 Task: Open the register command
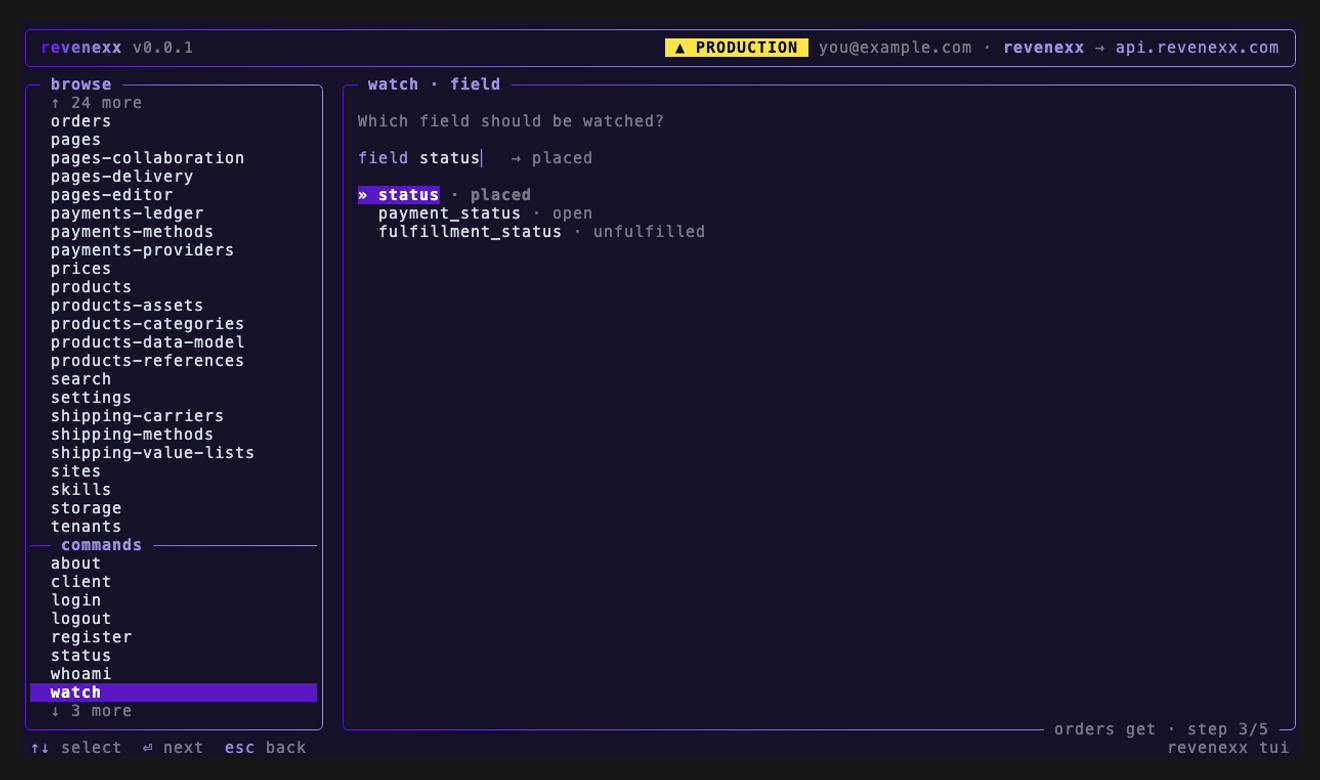click(91, 637)
